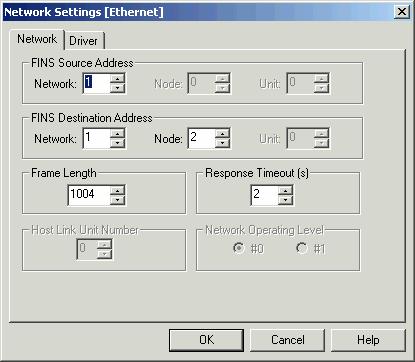The image size is (415, 362).
Task: Close the Network Settings window
Action: tap(402, 12)
